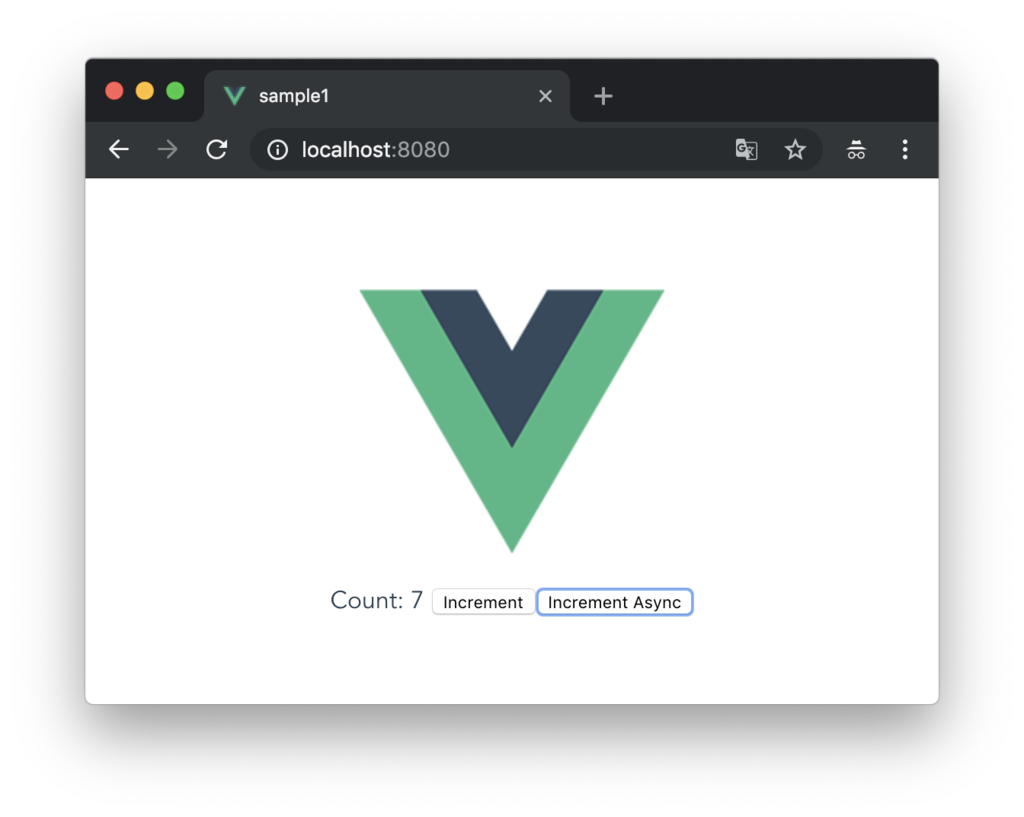This screenshot has height=817, width=1024.
Task: Close the sample1 tab
Action: tap(545, 96)
